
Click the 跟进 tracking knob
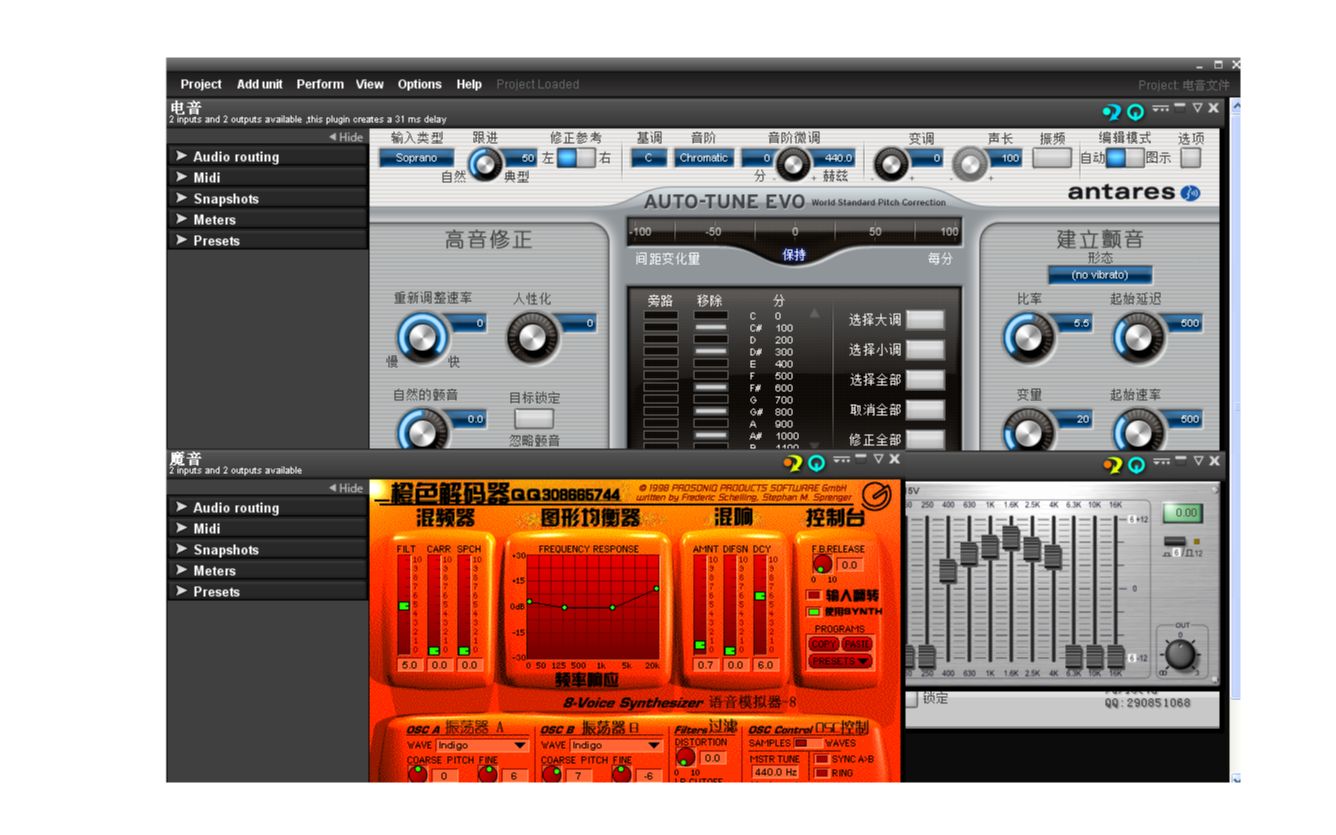[486, 164]
